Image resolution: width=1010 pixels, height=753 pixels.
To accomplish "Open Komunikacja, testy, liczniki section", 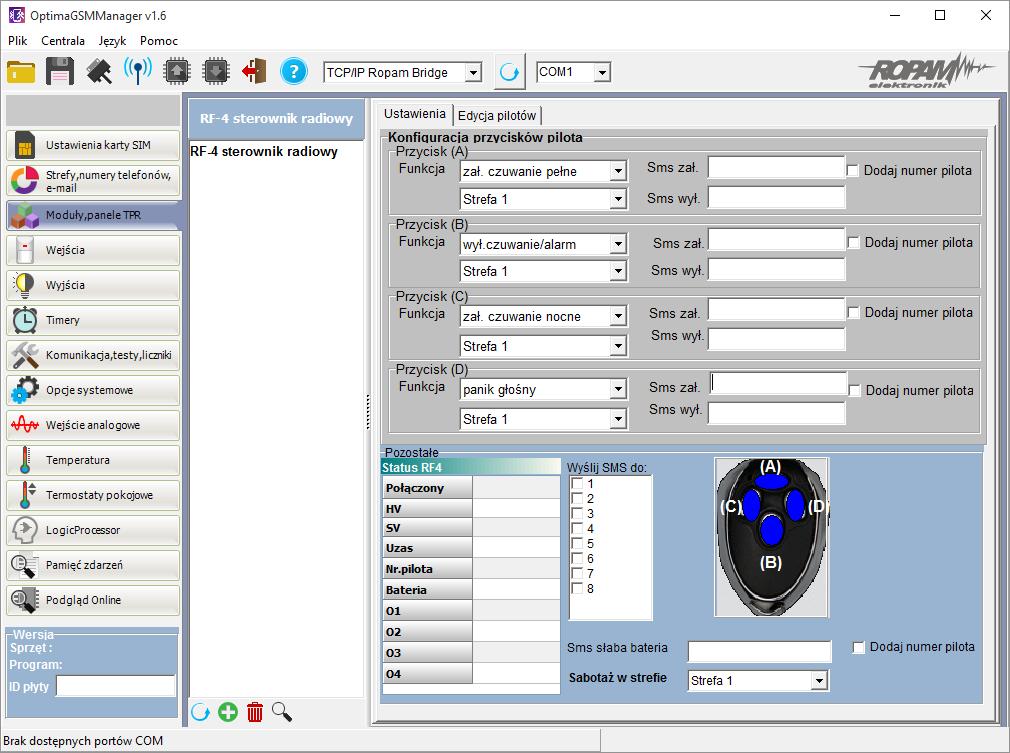I will [93, 355].
